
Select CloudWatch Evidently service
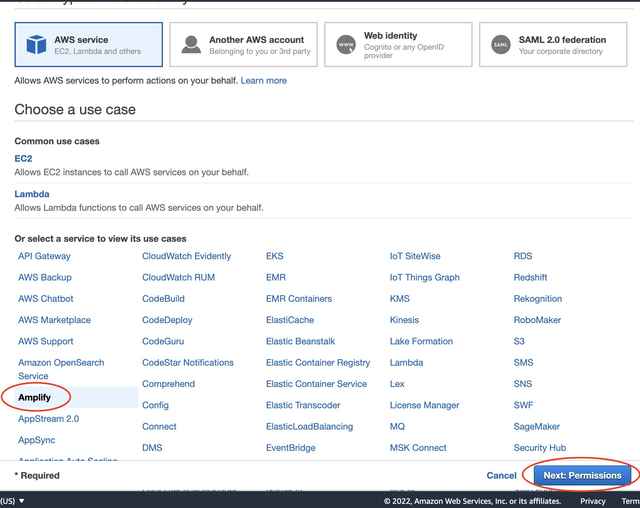[187, 256]
